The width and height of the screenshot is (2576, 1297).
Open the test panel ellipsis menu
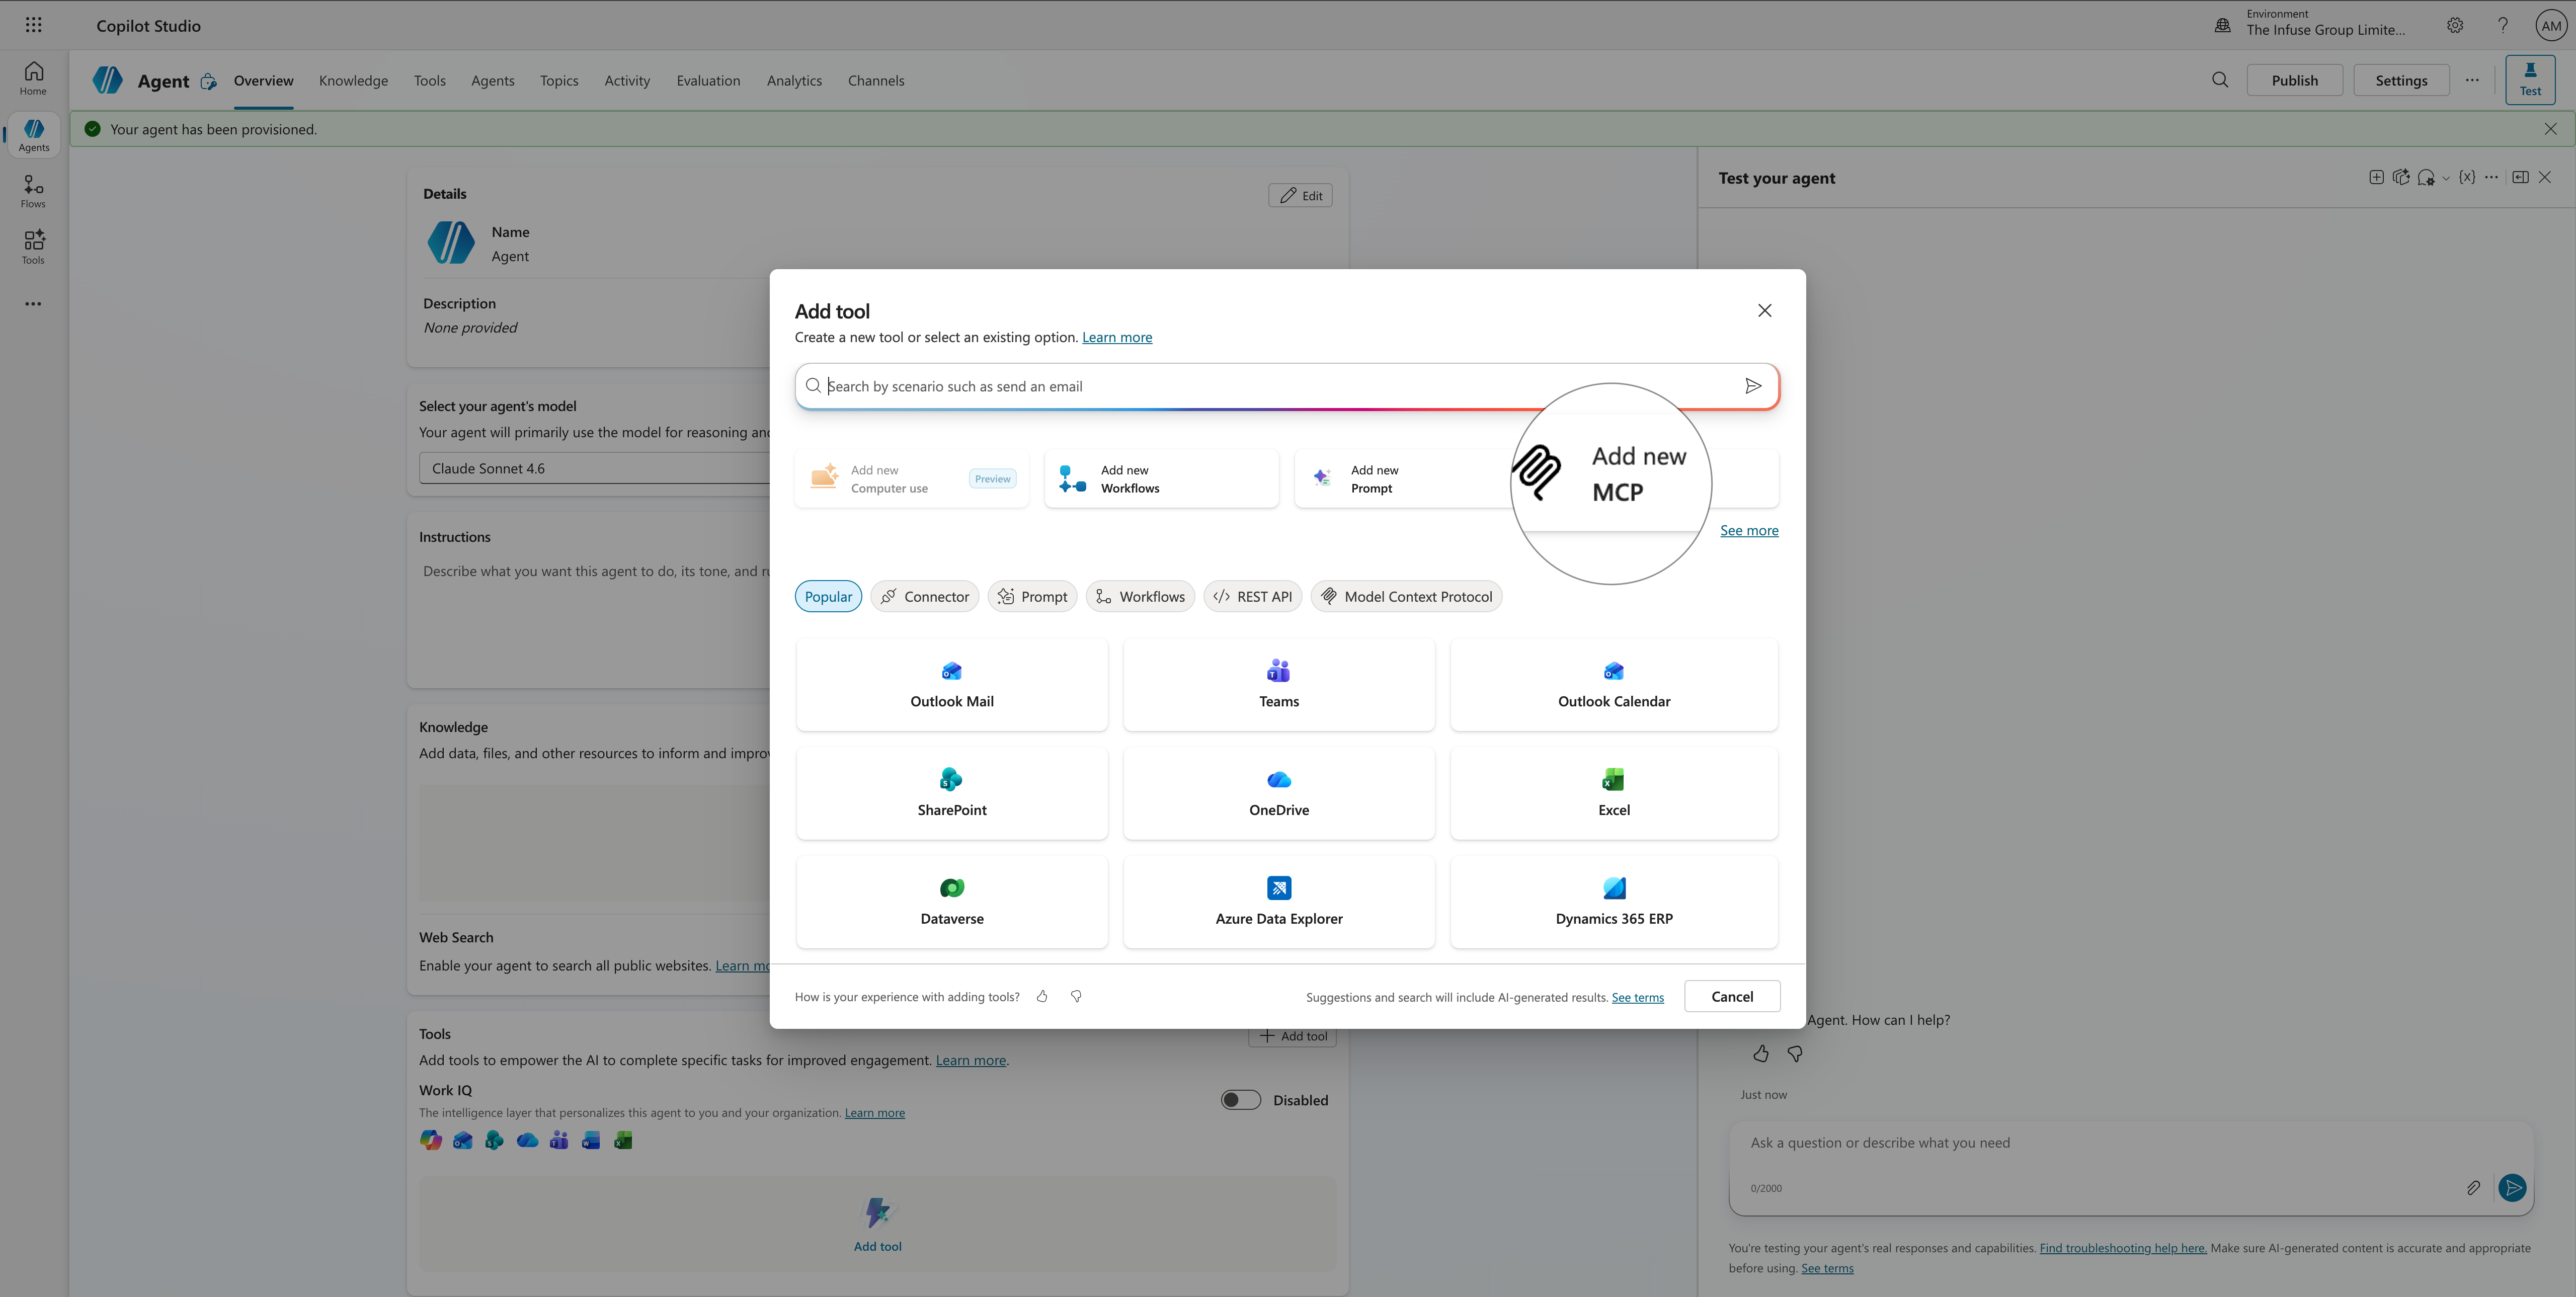(2491, 178)
